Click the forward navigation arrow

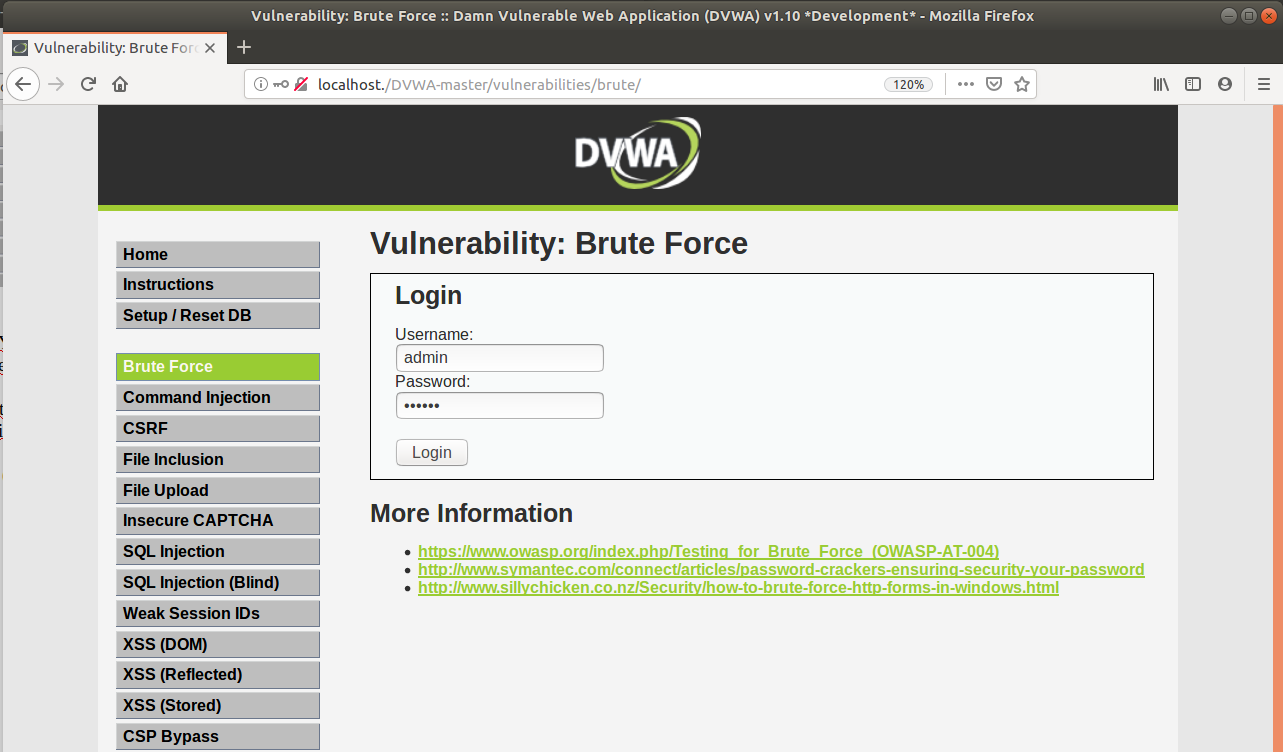[x=56, y=84]
